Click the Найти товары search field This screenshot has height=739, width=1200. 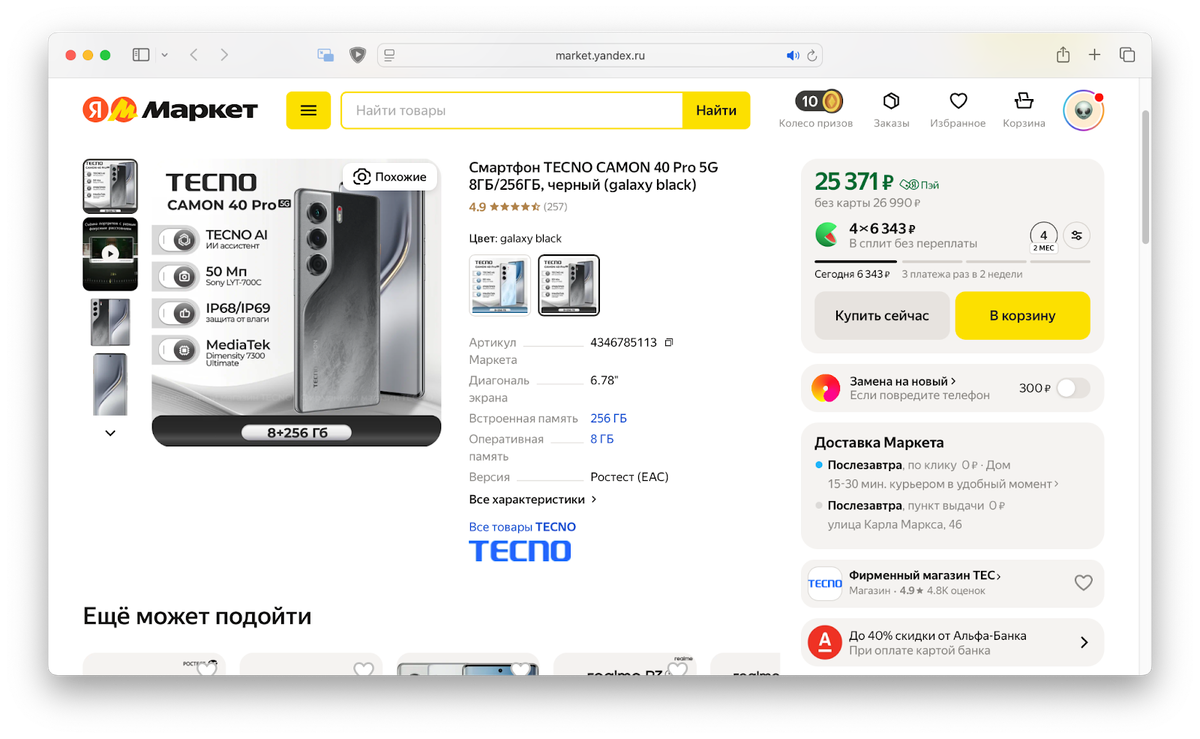point(512,110)
